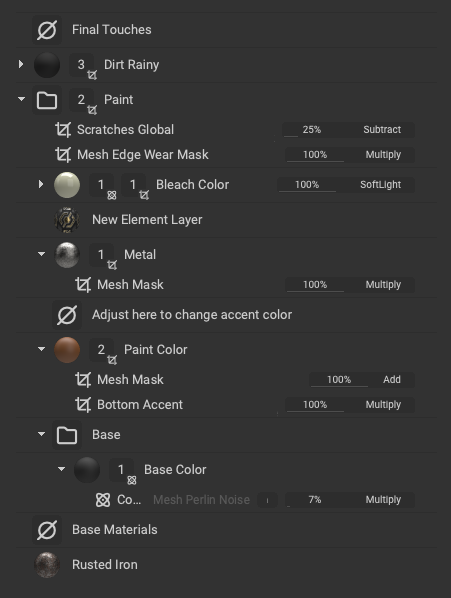This screenshot has width=451, height=598.
Task: Click the accent color note separator icon
Action: coord(67,315)
